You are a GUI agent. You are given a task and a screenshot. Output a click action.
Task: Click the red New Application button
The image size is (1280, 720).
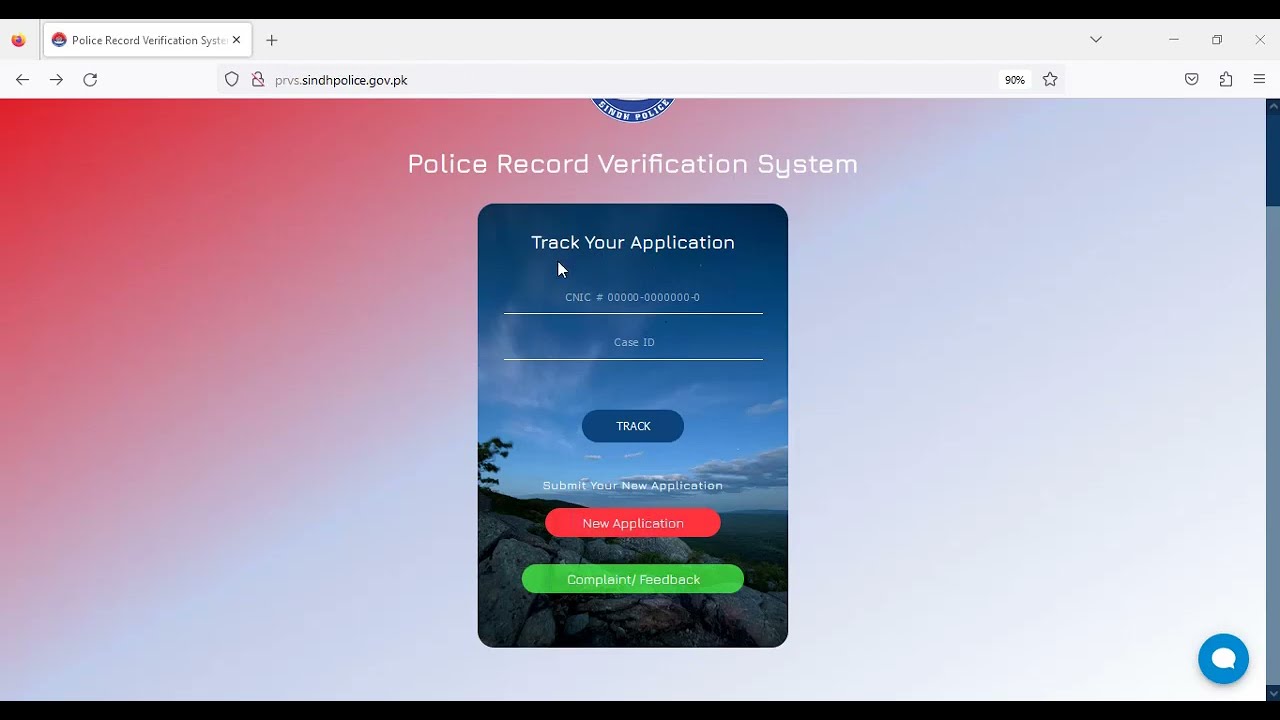coord(633,523)
